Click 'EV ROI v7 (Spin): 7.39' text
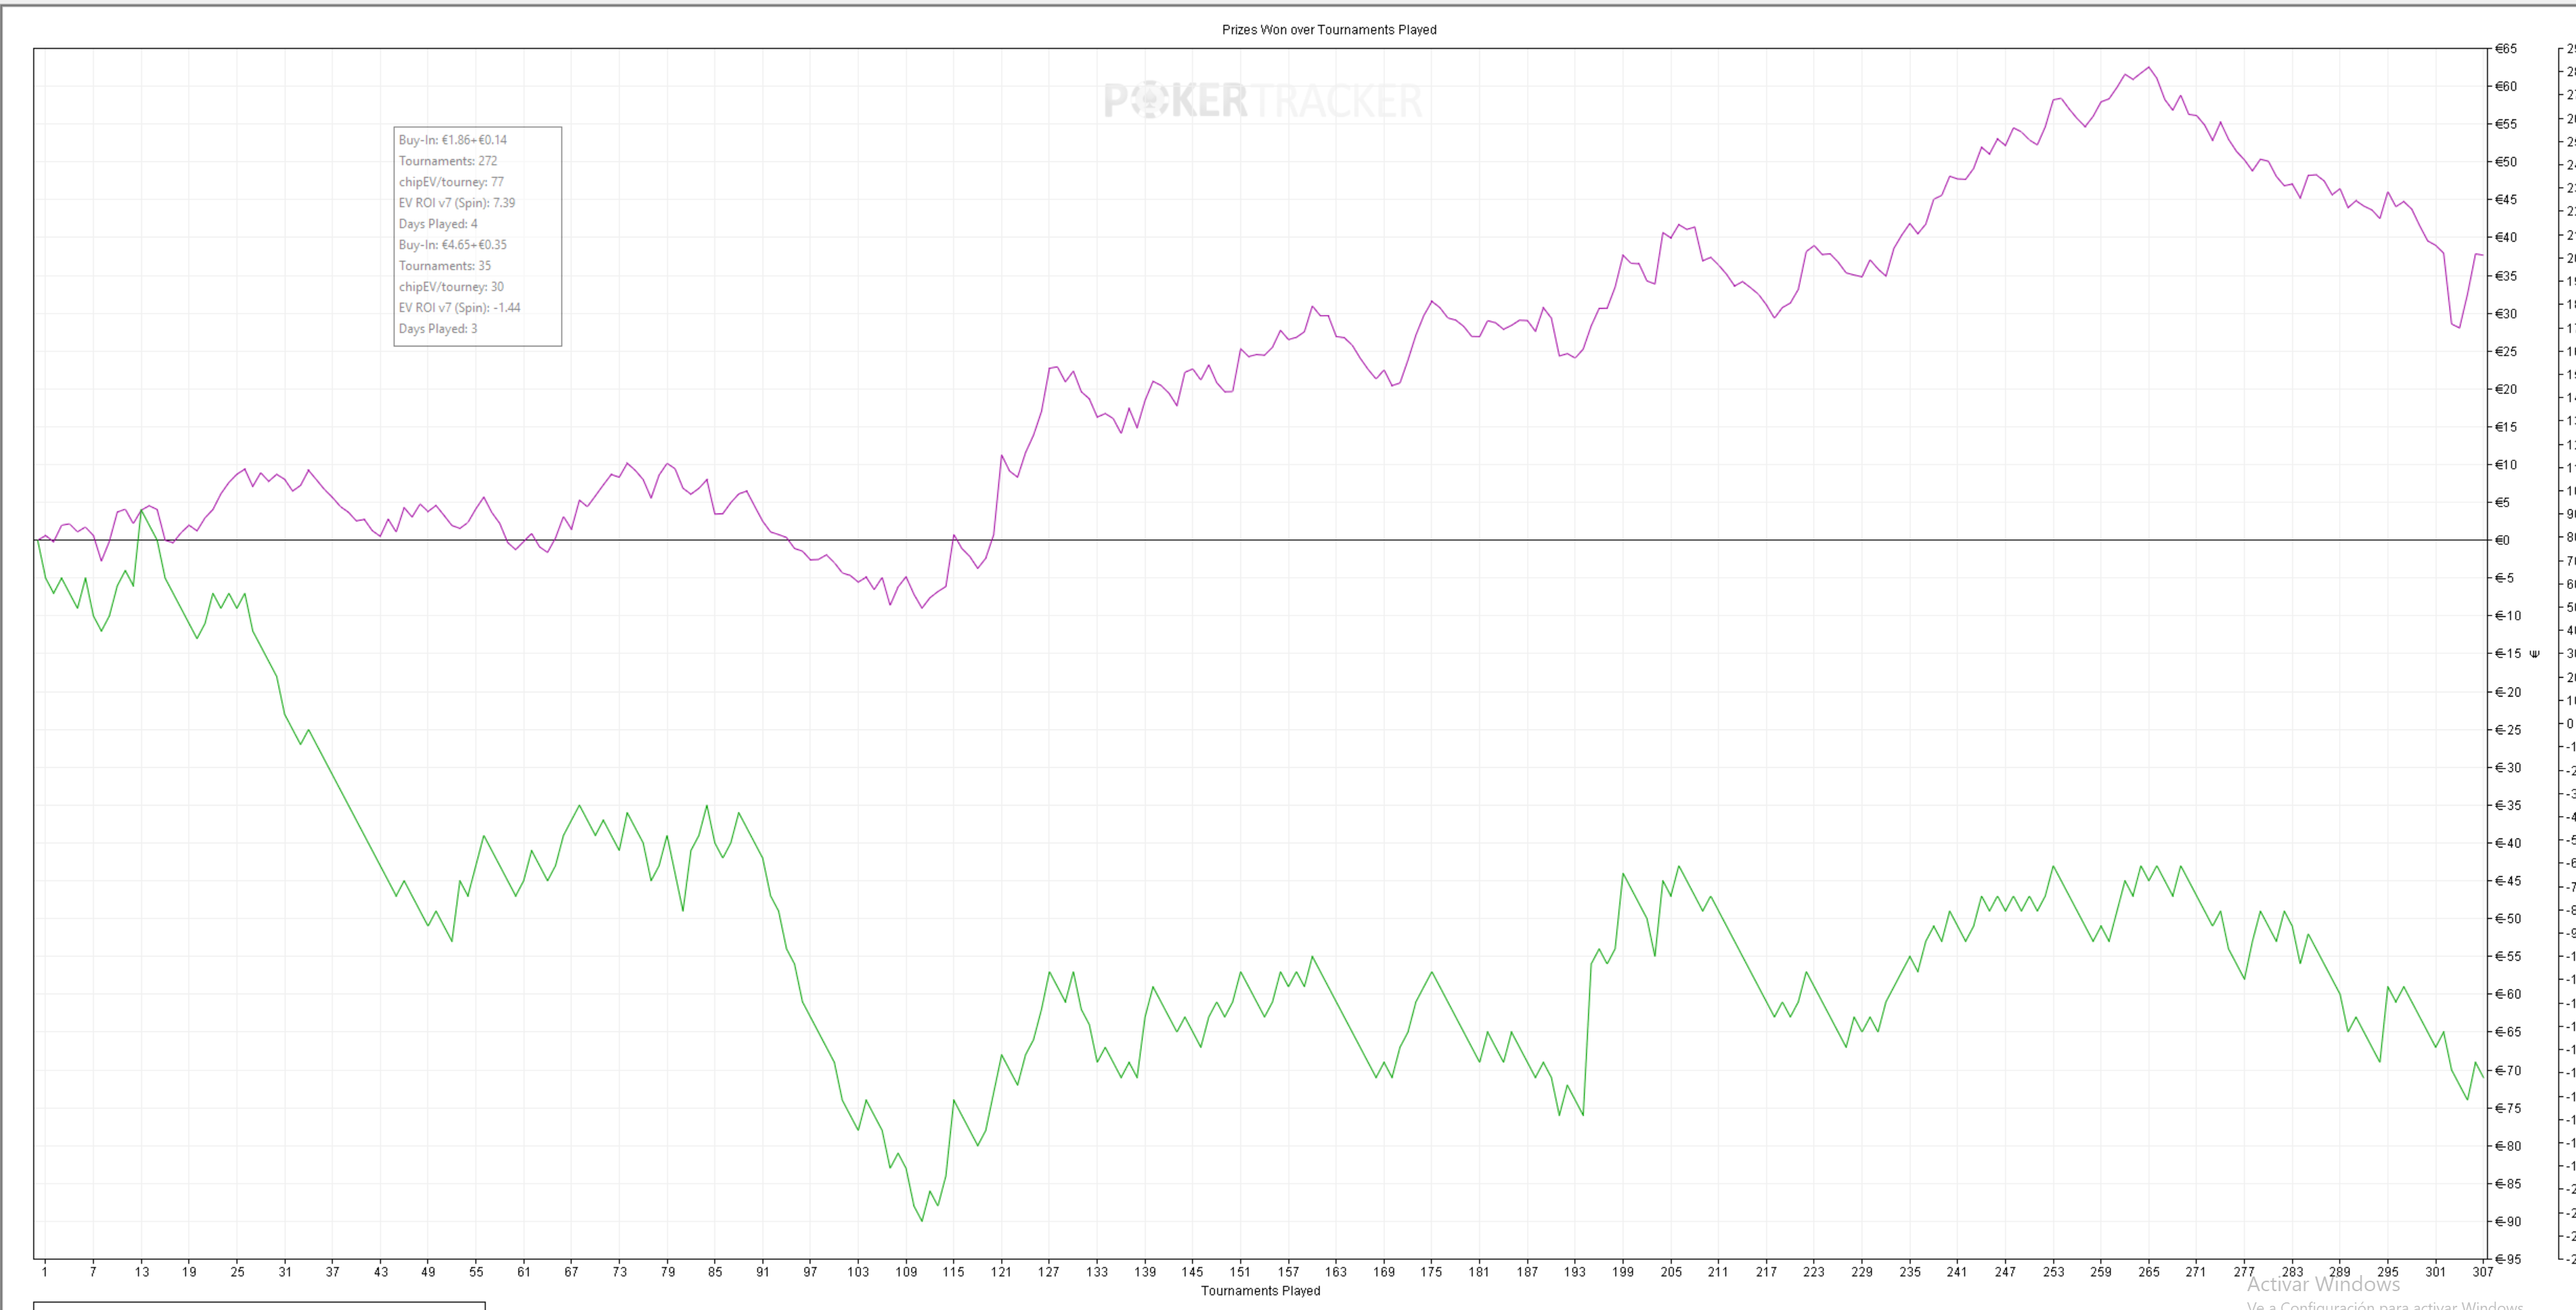This screenshot has width=2576, height=1310. tap(456, 203)
